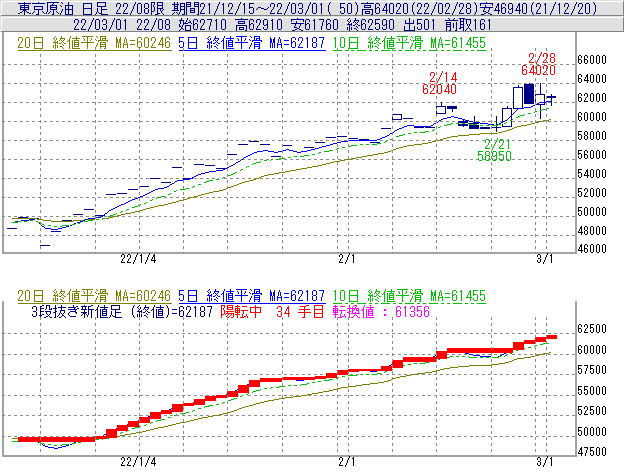Click the upper 20日 終値平滑 MA=60246 legend
Image resolution: width=624 pixels, height=475 pixels.
click(94, 43)
